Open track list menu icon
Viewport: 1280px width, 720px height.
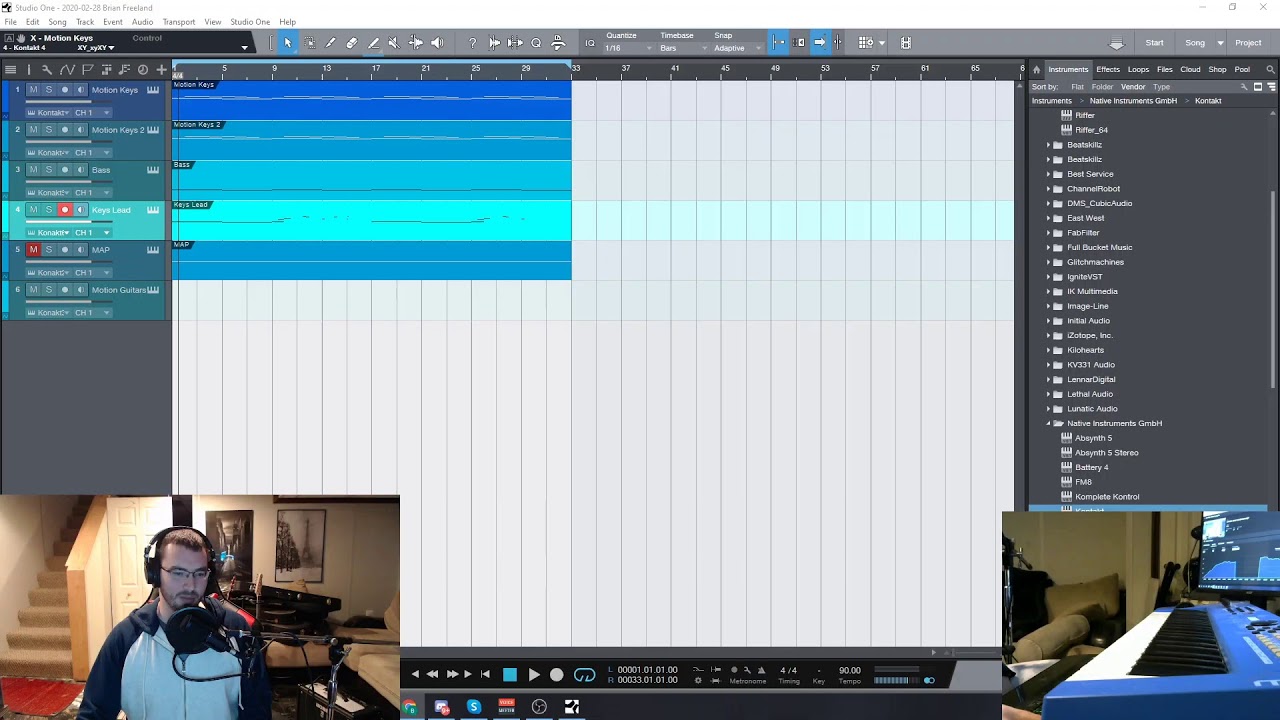[11, 69]
